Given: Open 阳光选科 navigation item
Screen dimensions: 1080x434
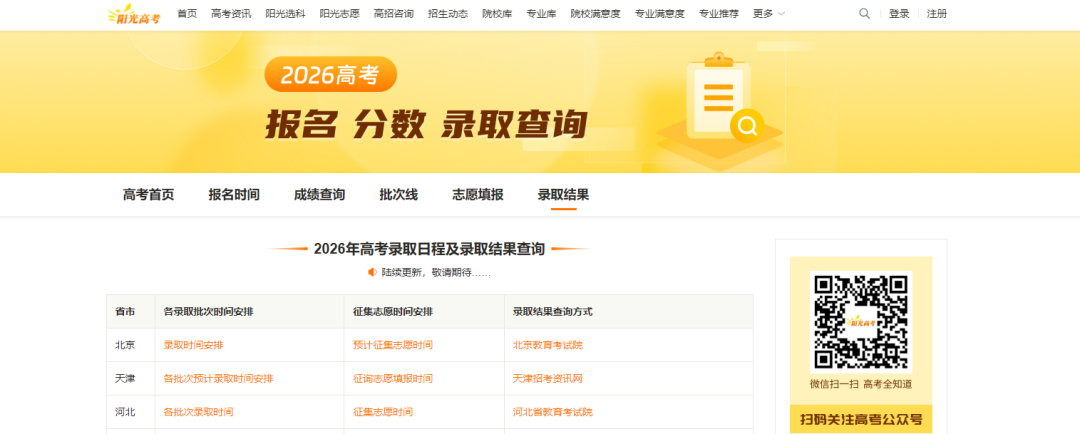Looking at the screenshot, I should point(285,14).
